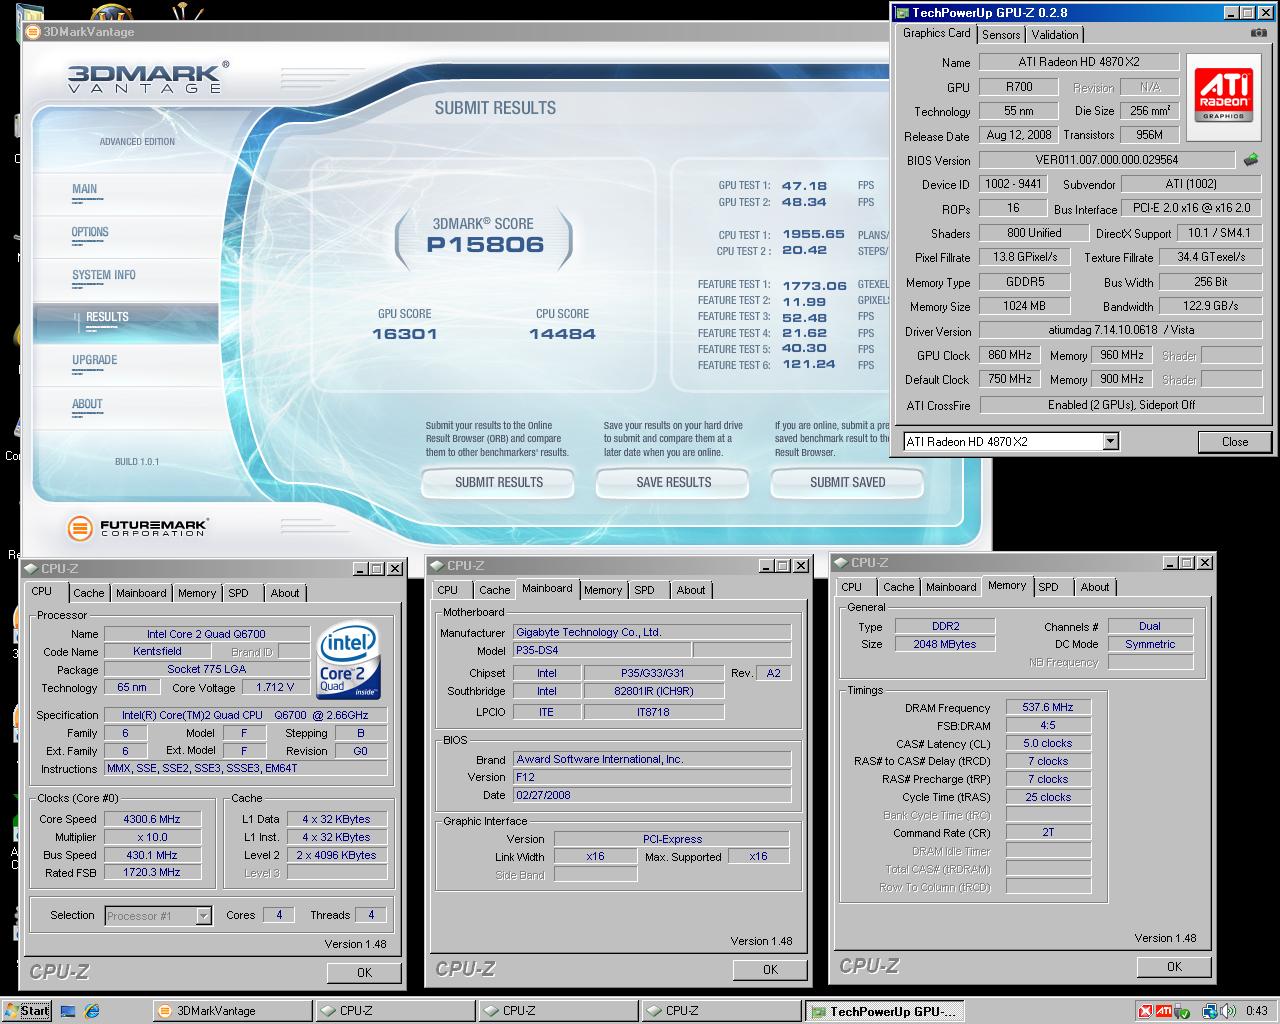This screenshot has width=1280, height=1024.
Task: Click the Bandwidth value 122.9 GB/s
Action: click(x=1211, y=306)
